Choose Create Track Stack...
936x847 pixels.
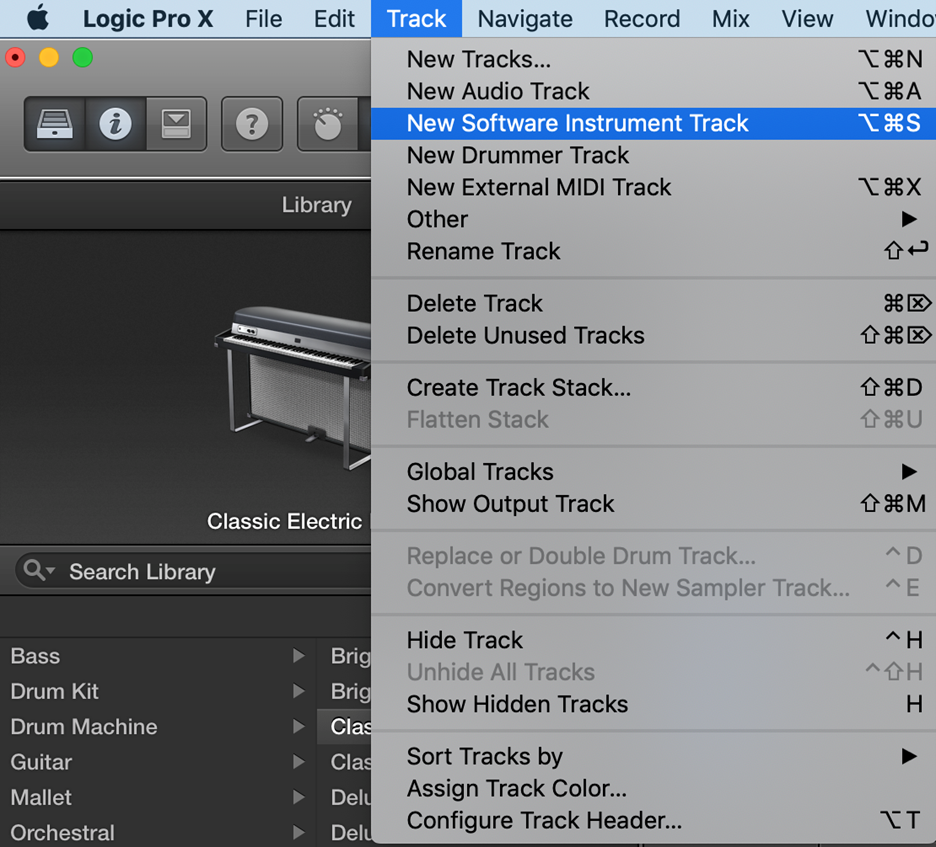[654, 387]
